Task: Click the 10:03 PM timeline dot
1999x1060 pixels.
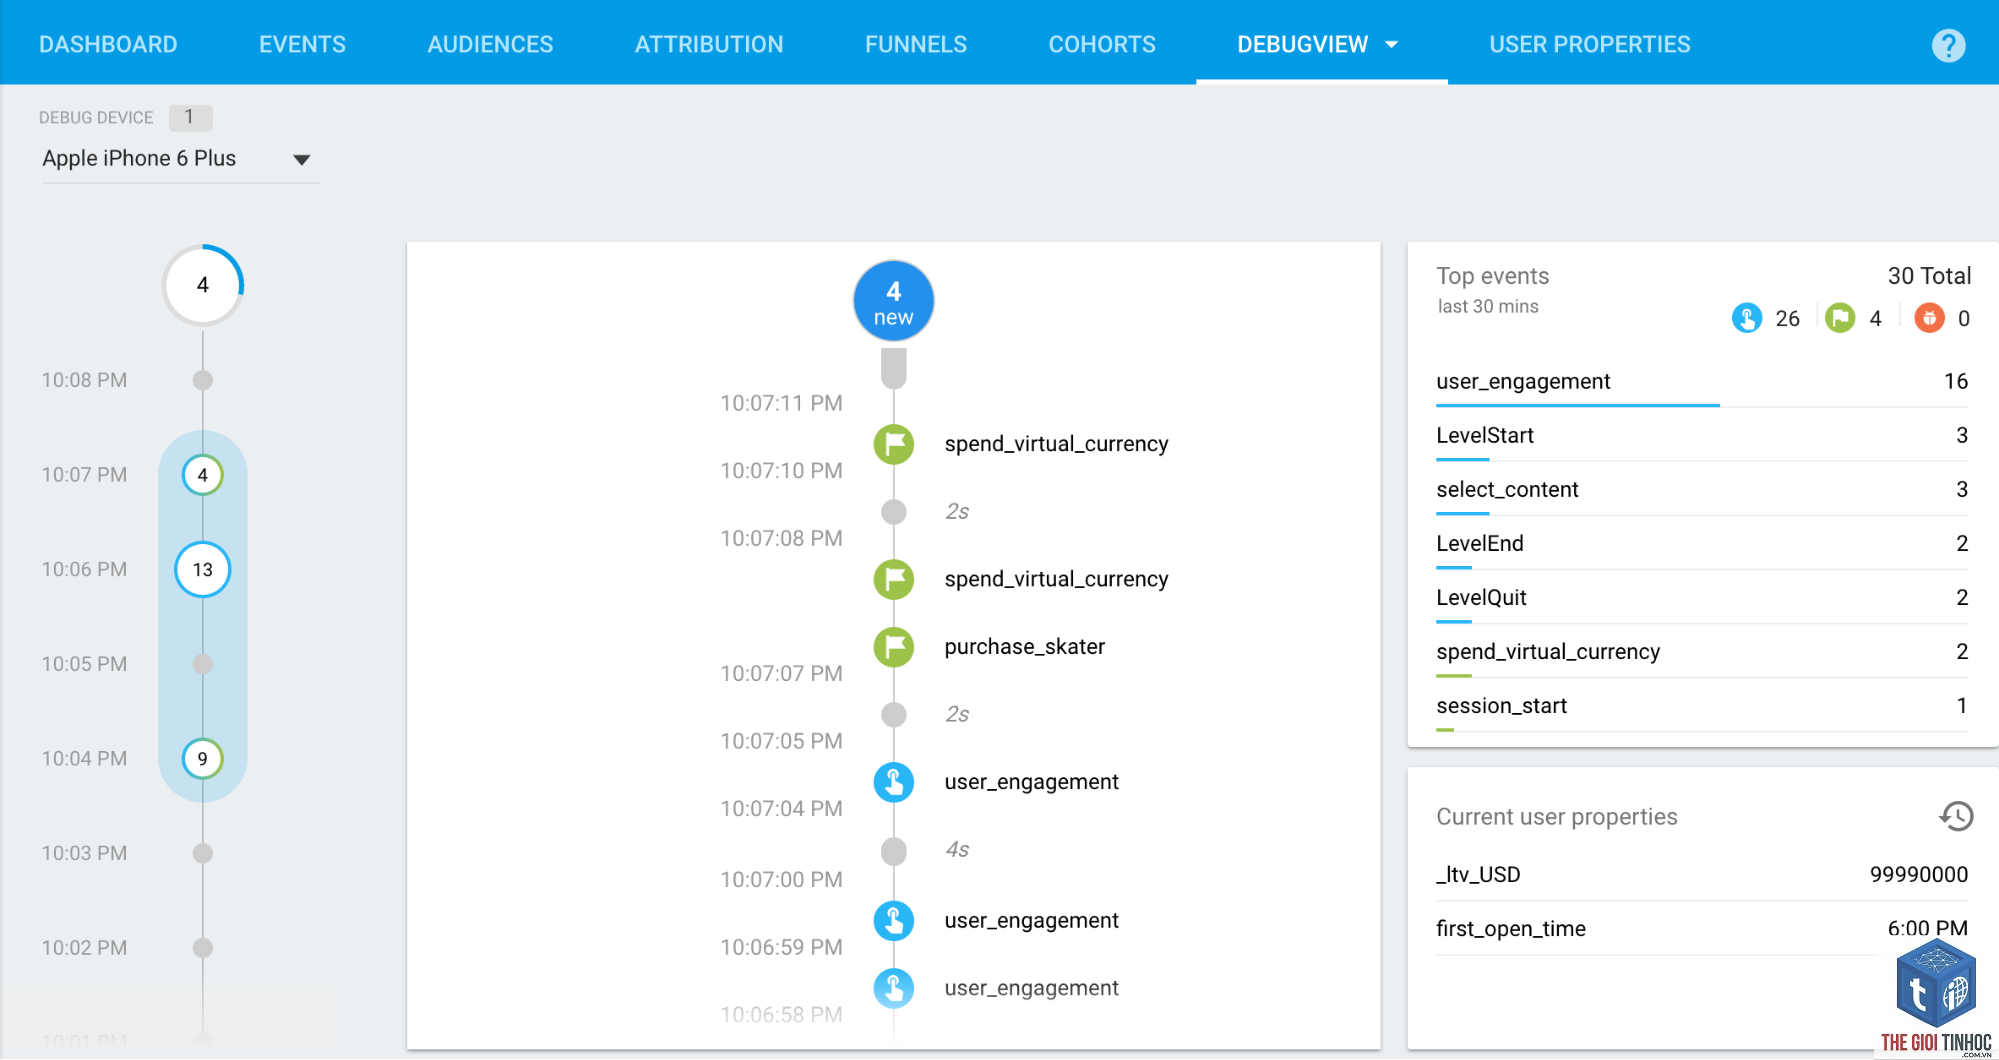Action: [x=203, y=853]
